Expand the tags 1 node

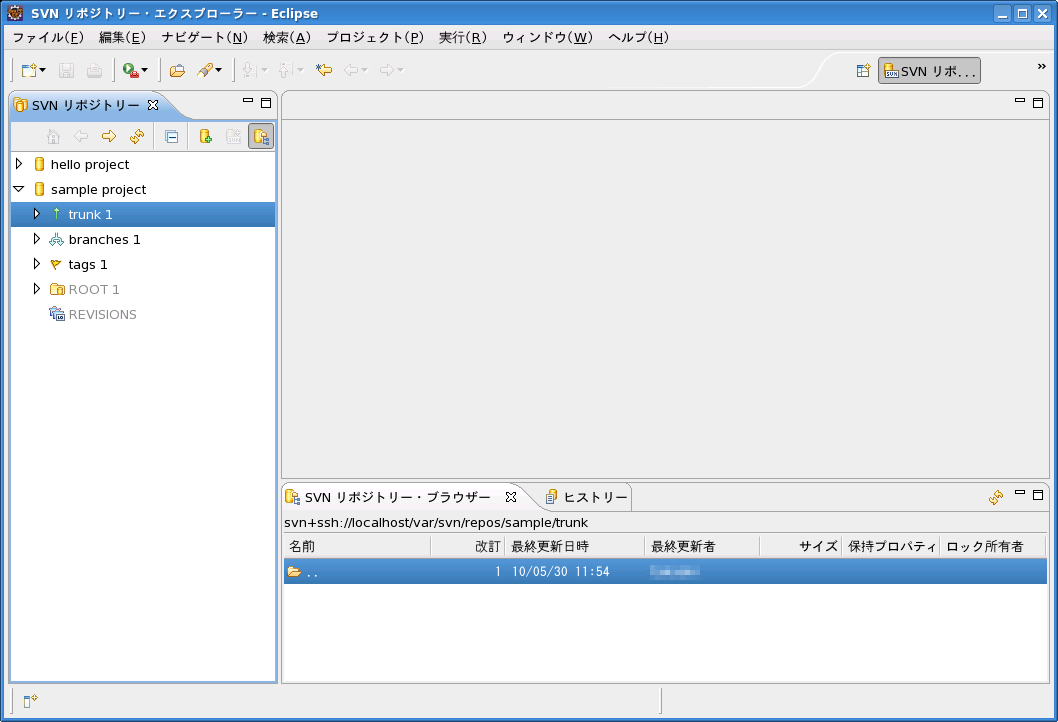point(36,264)
